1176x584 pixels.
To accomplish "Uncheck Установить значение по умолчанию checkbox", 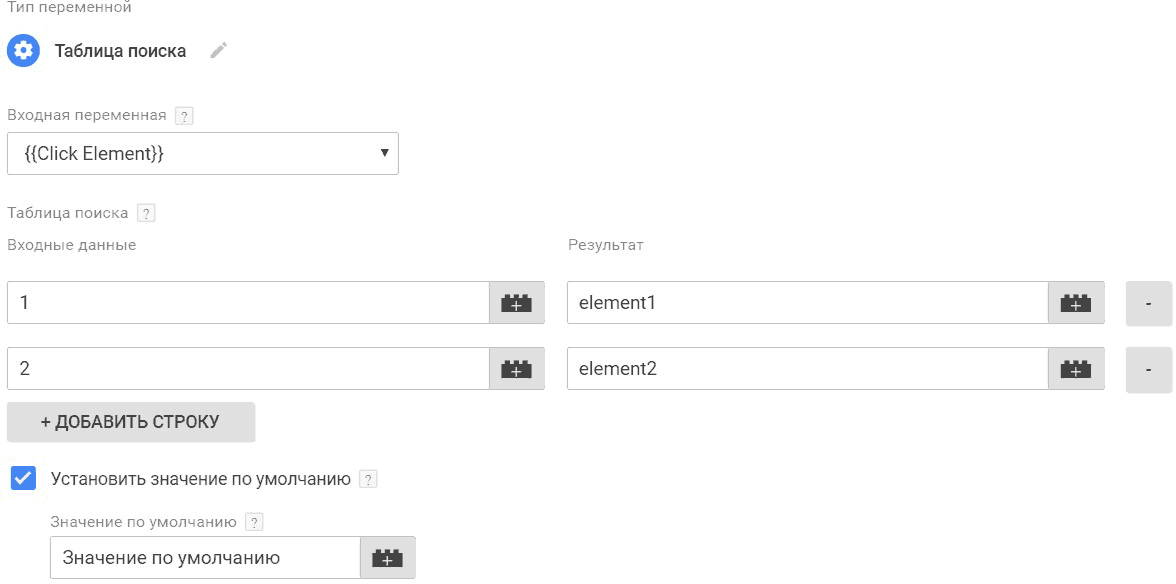I will [23, 478].
